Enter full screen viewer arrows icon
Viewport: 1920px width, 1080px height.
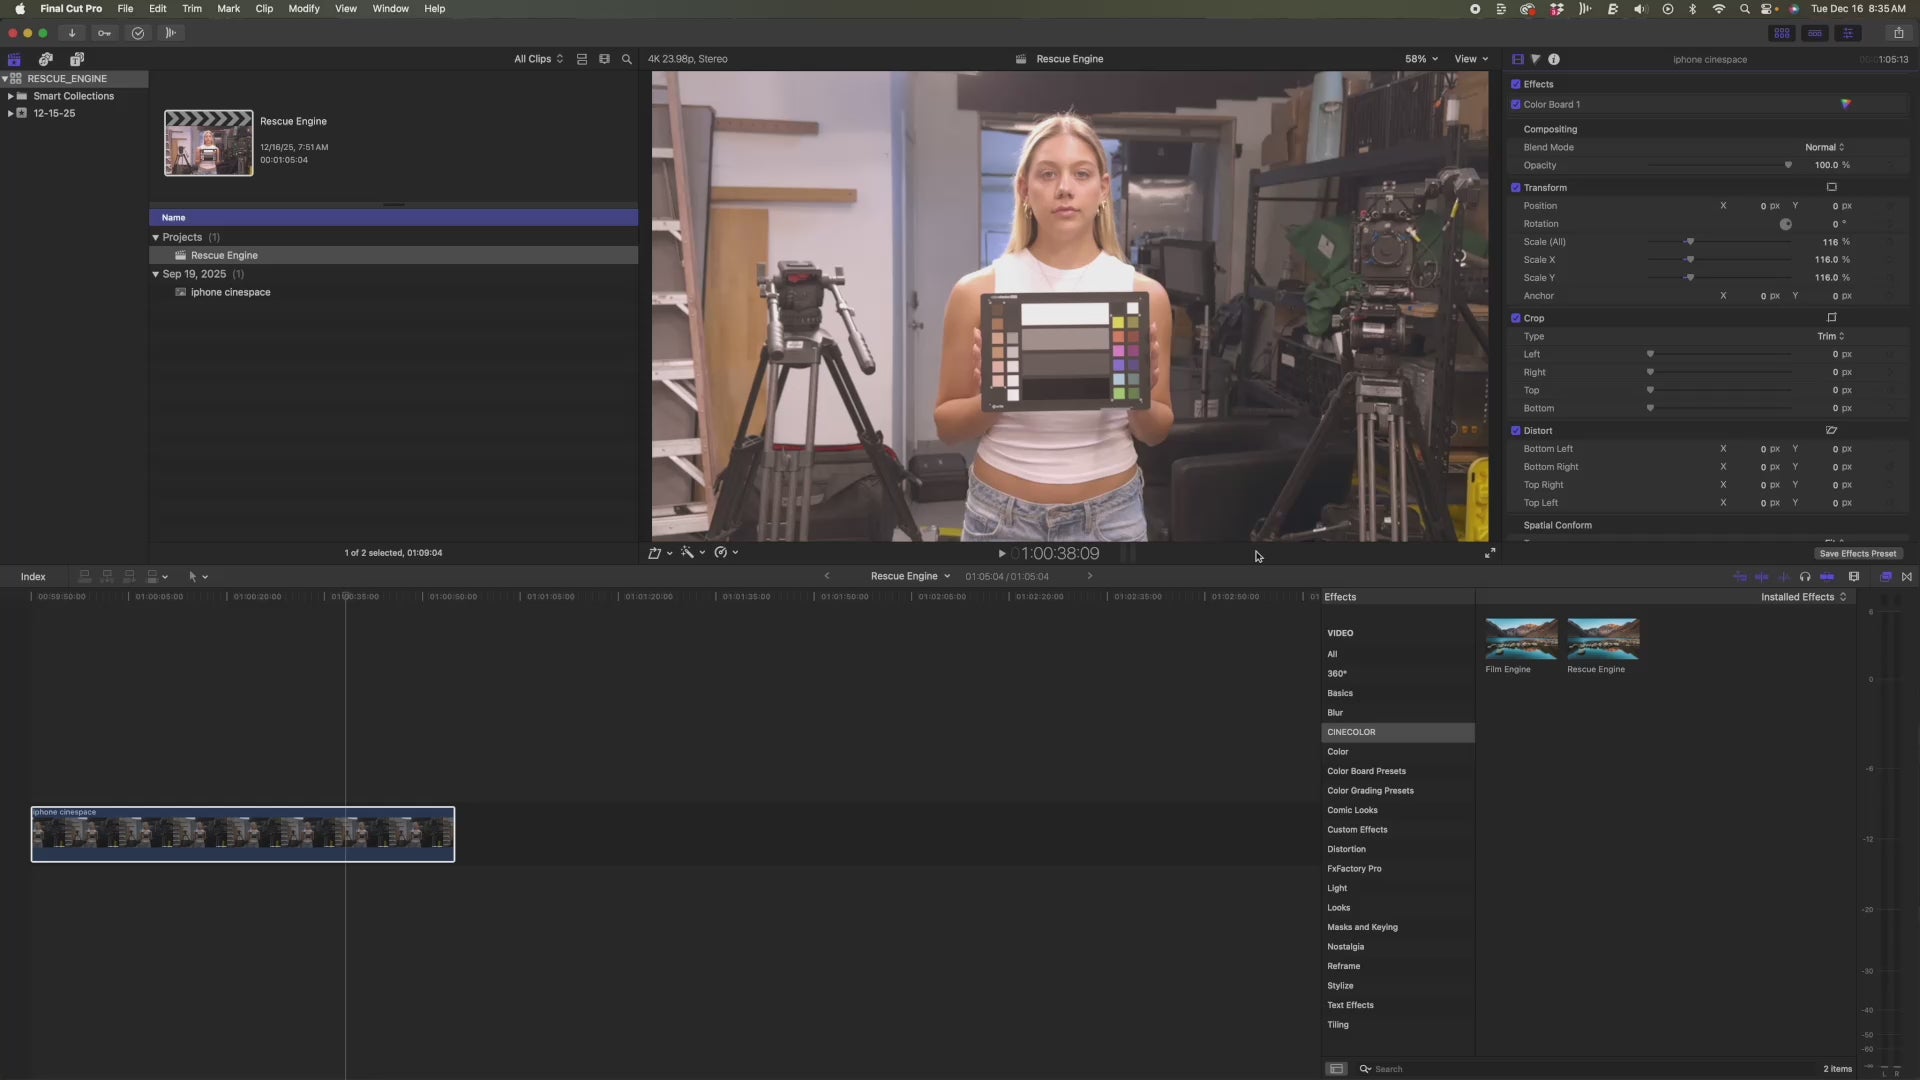coord(1490,553)
